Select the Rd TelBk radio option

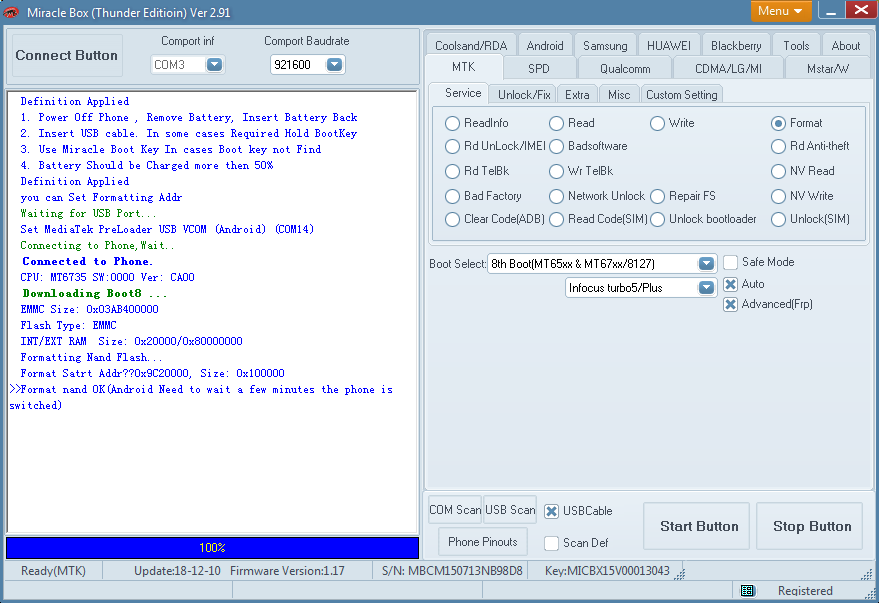click(x=452, y=171)
